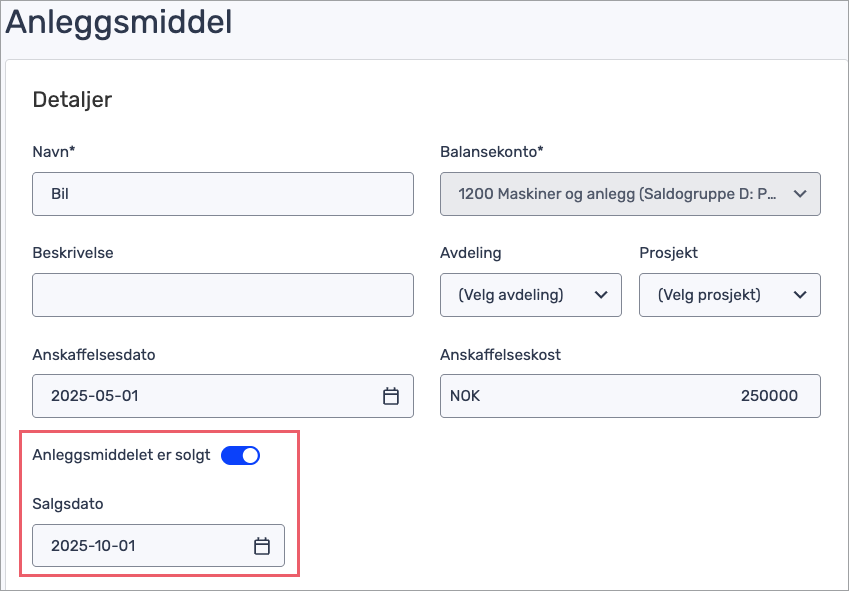Open the Salgsdato calendar picker icon
The image size is (849, 591).
point(262,546)
